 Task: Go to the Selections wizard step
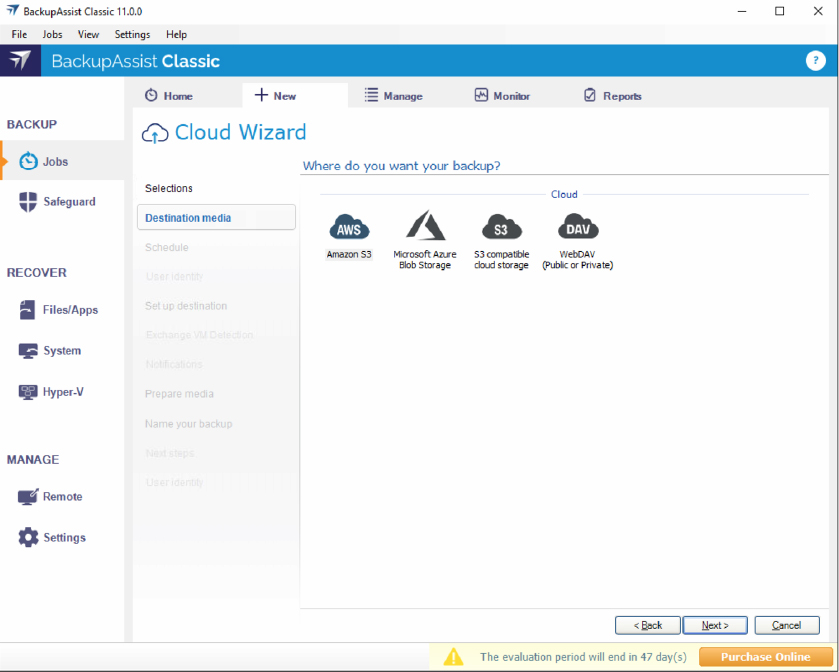tap(169, 188)
